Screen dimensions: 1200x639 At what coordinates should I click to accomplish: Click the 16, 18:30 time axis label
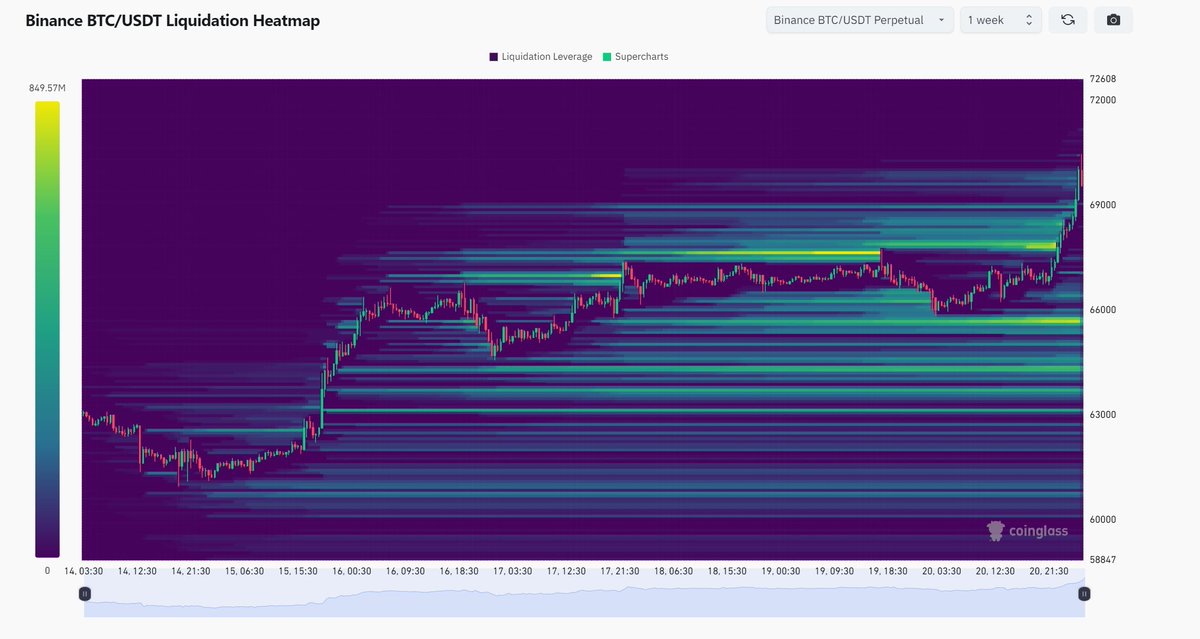click(x=459, y=571)
